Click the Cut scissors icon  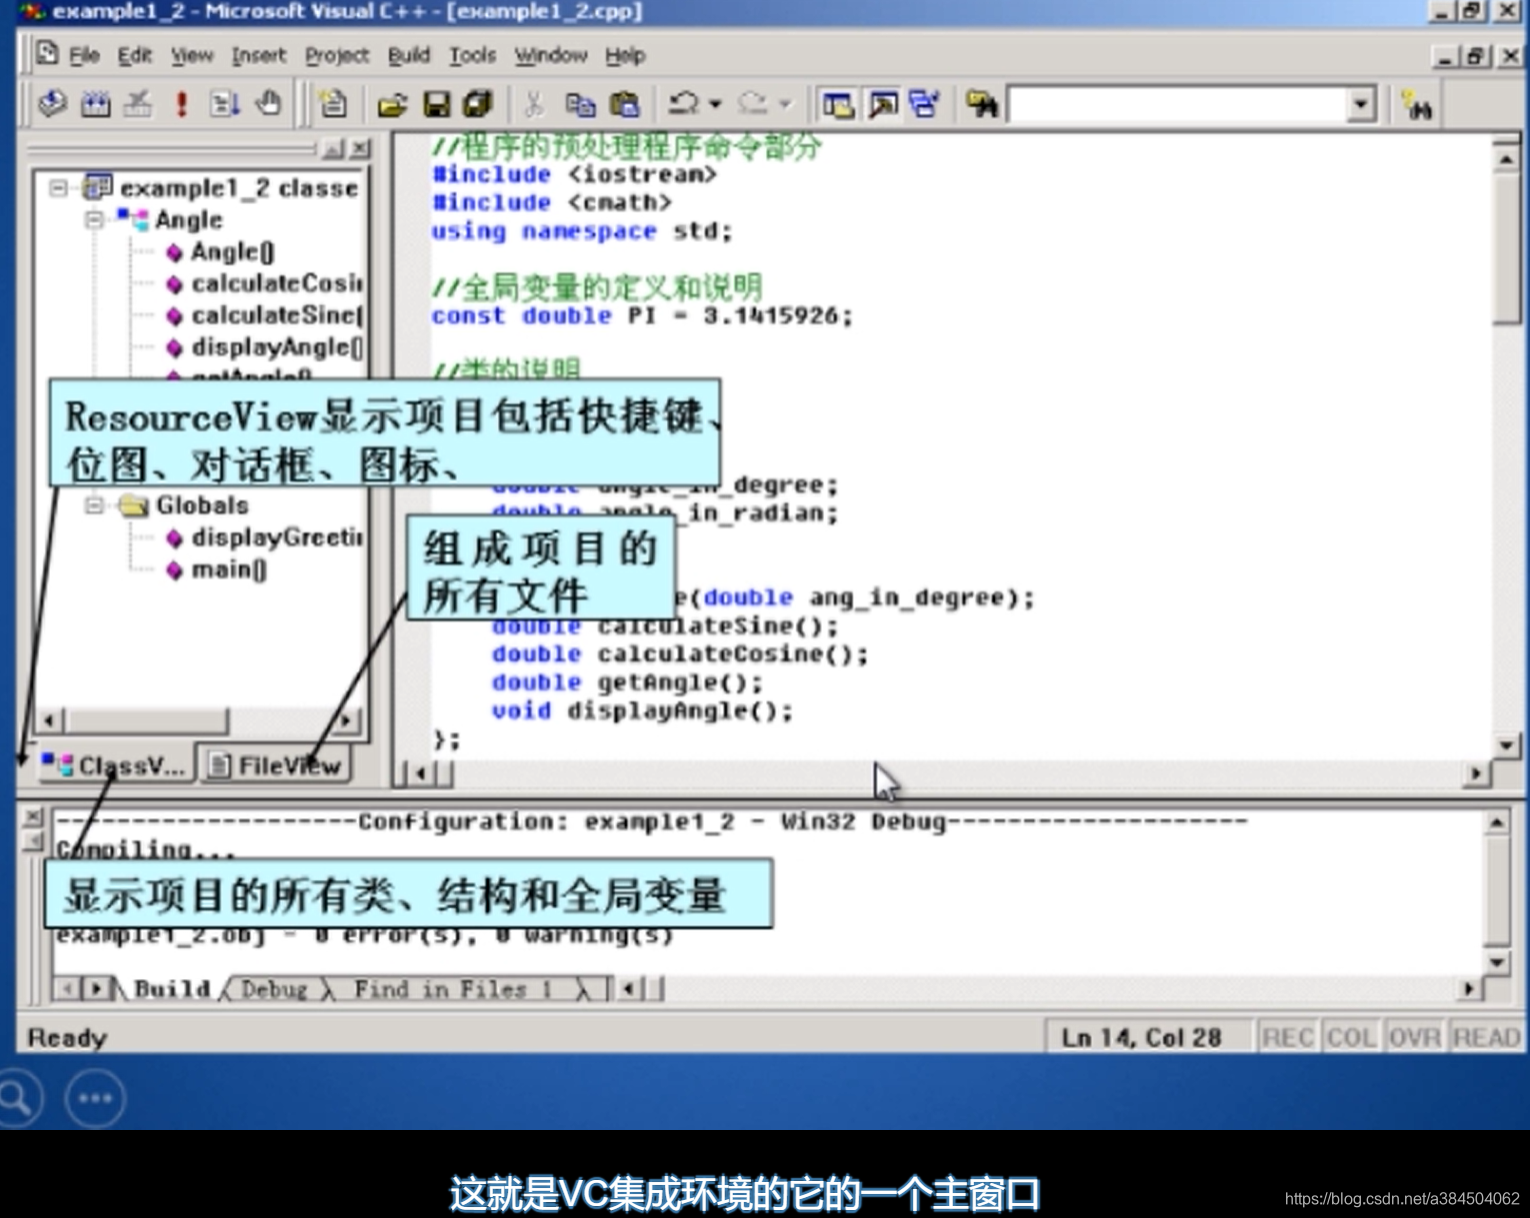point(534,104)
